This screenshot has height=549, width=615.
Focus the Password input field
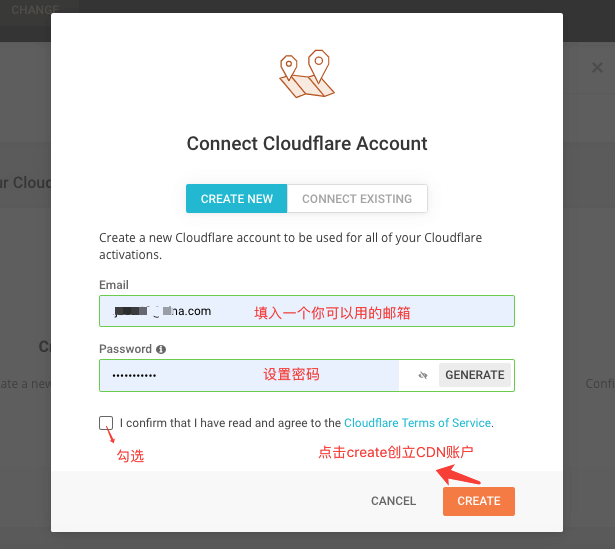(x=249, y=375)
